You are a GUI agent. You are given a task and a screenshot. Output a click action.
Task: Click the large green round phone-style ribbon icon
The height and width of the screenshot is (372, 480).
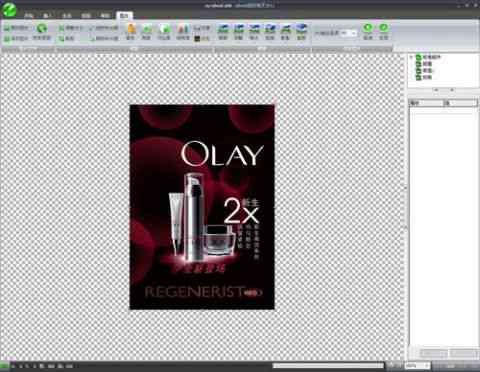click(42, 29)
